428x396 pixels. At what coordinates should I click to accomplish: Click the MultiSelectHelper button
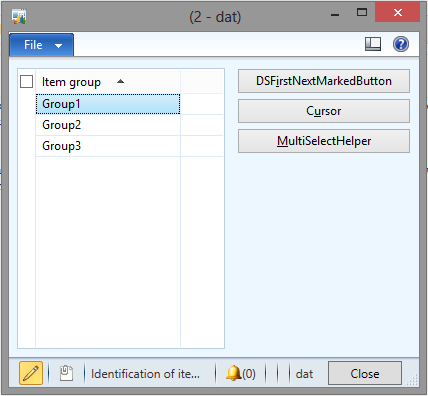(x=324, y=141)
